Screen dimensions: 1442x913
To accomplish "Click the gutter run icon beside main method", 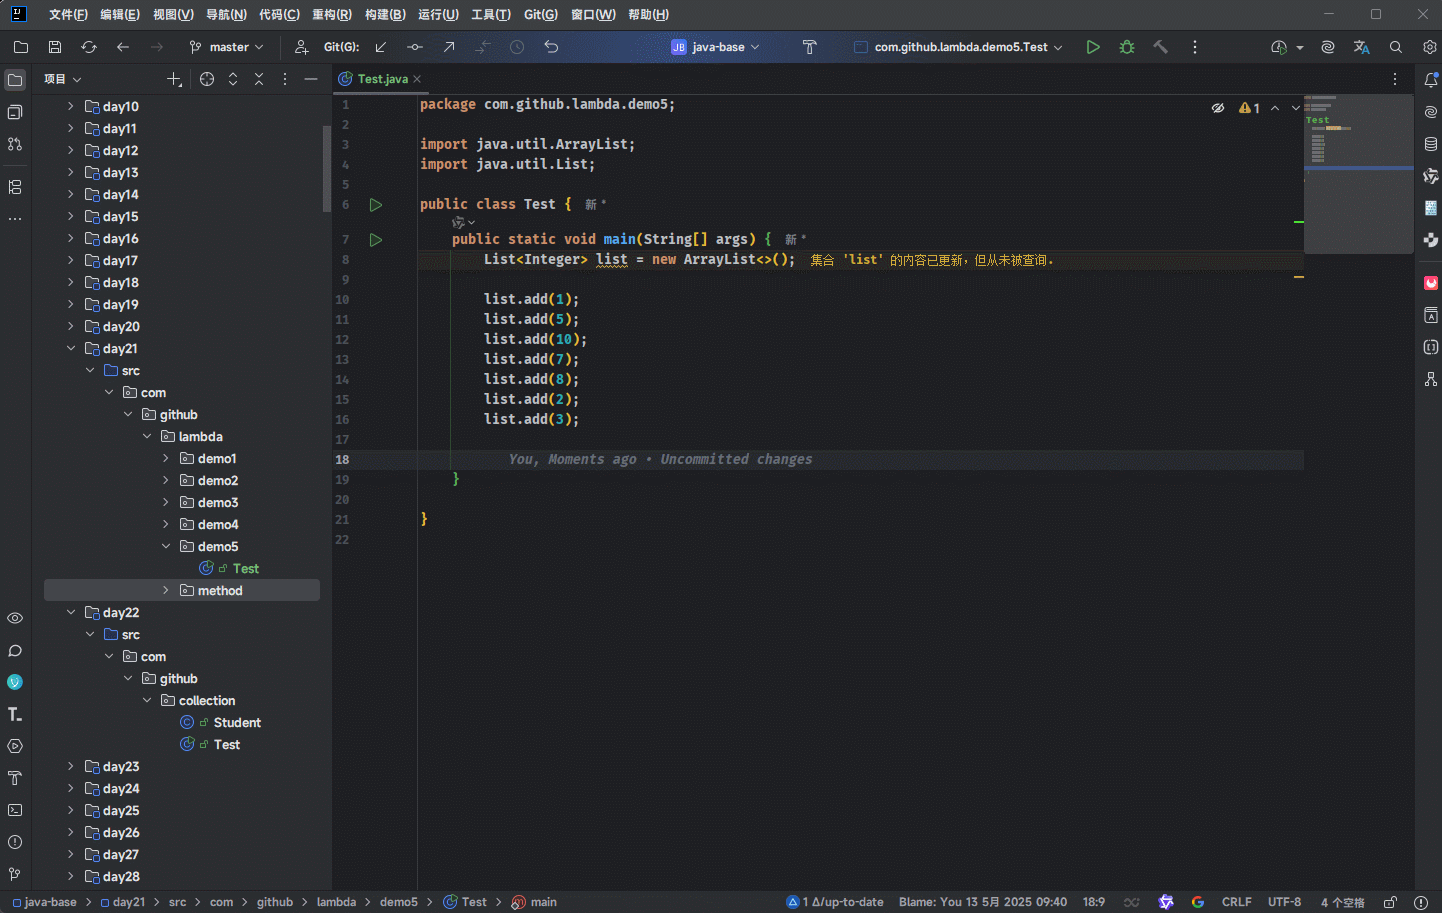I will pyautogui.click(x=376, y=240).
